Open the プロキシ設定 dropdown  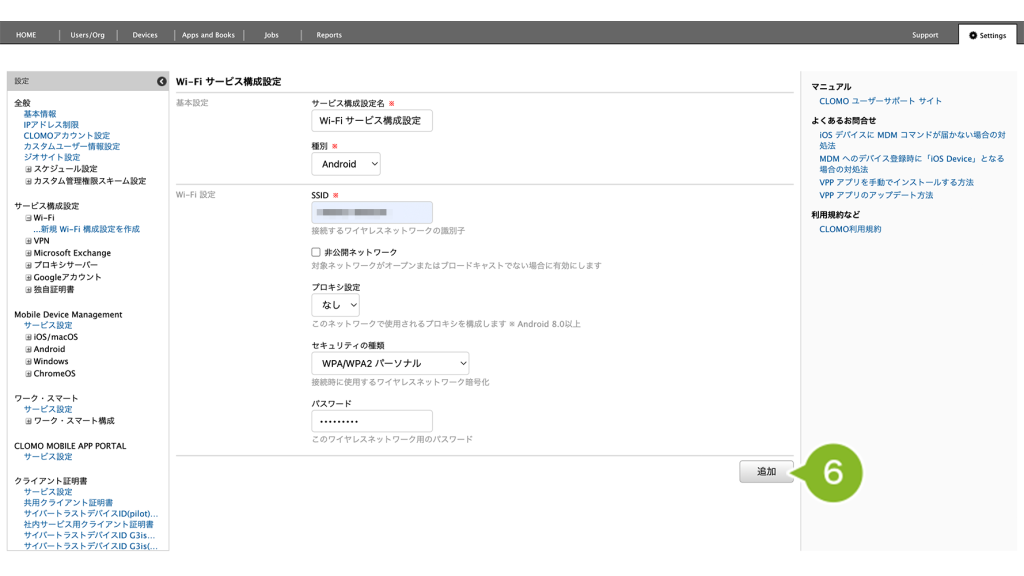pyautogui.click(x=335, y=305)
